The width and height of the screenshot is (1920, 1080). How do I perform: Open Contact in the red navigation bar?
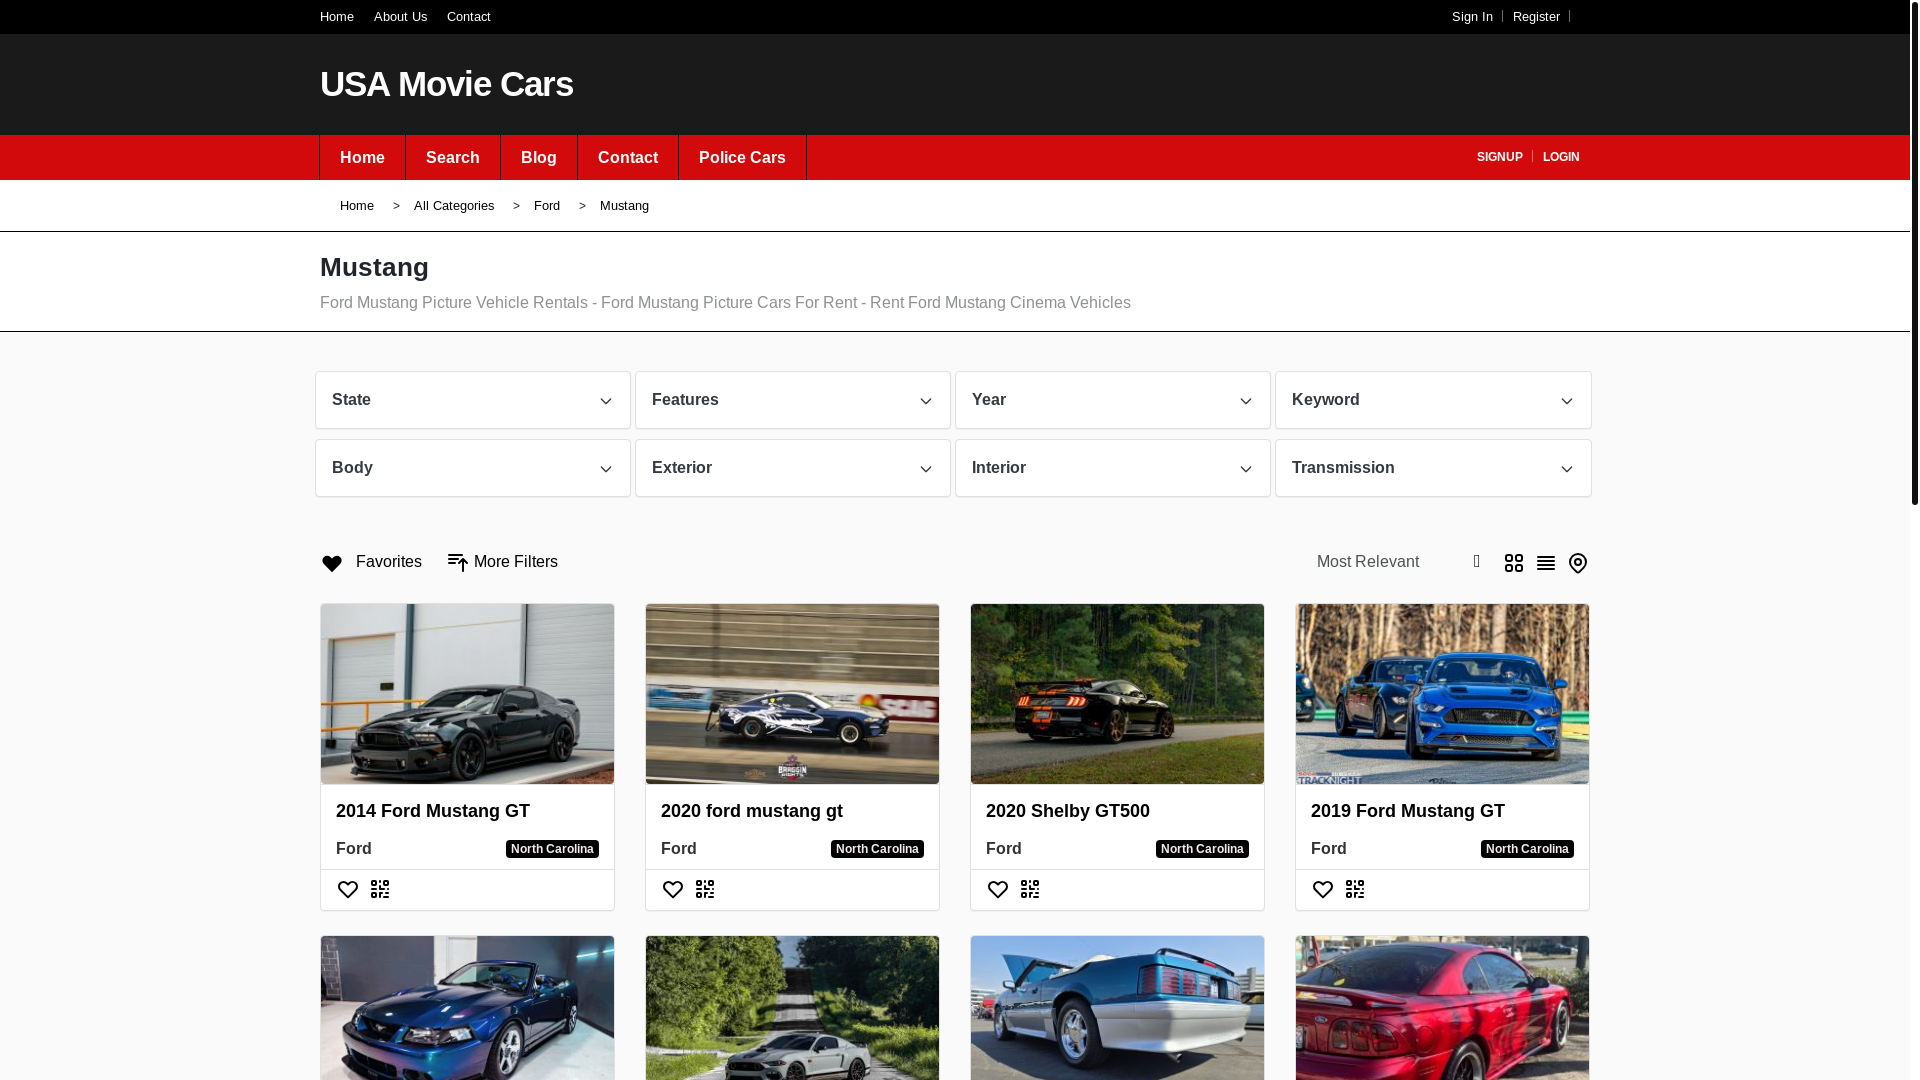click(628, 158)
